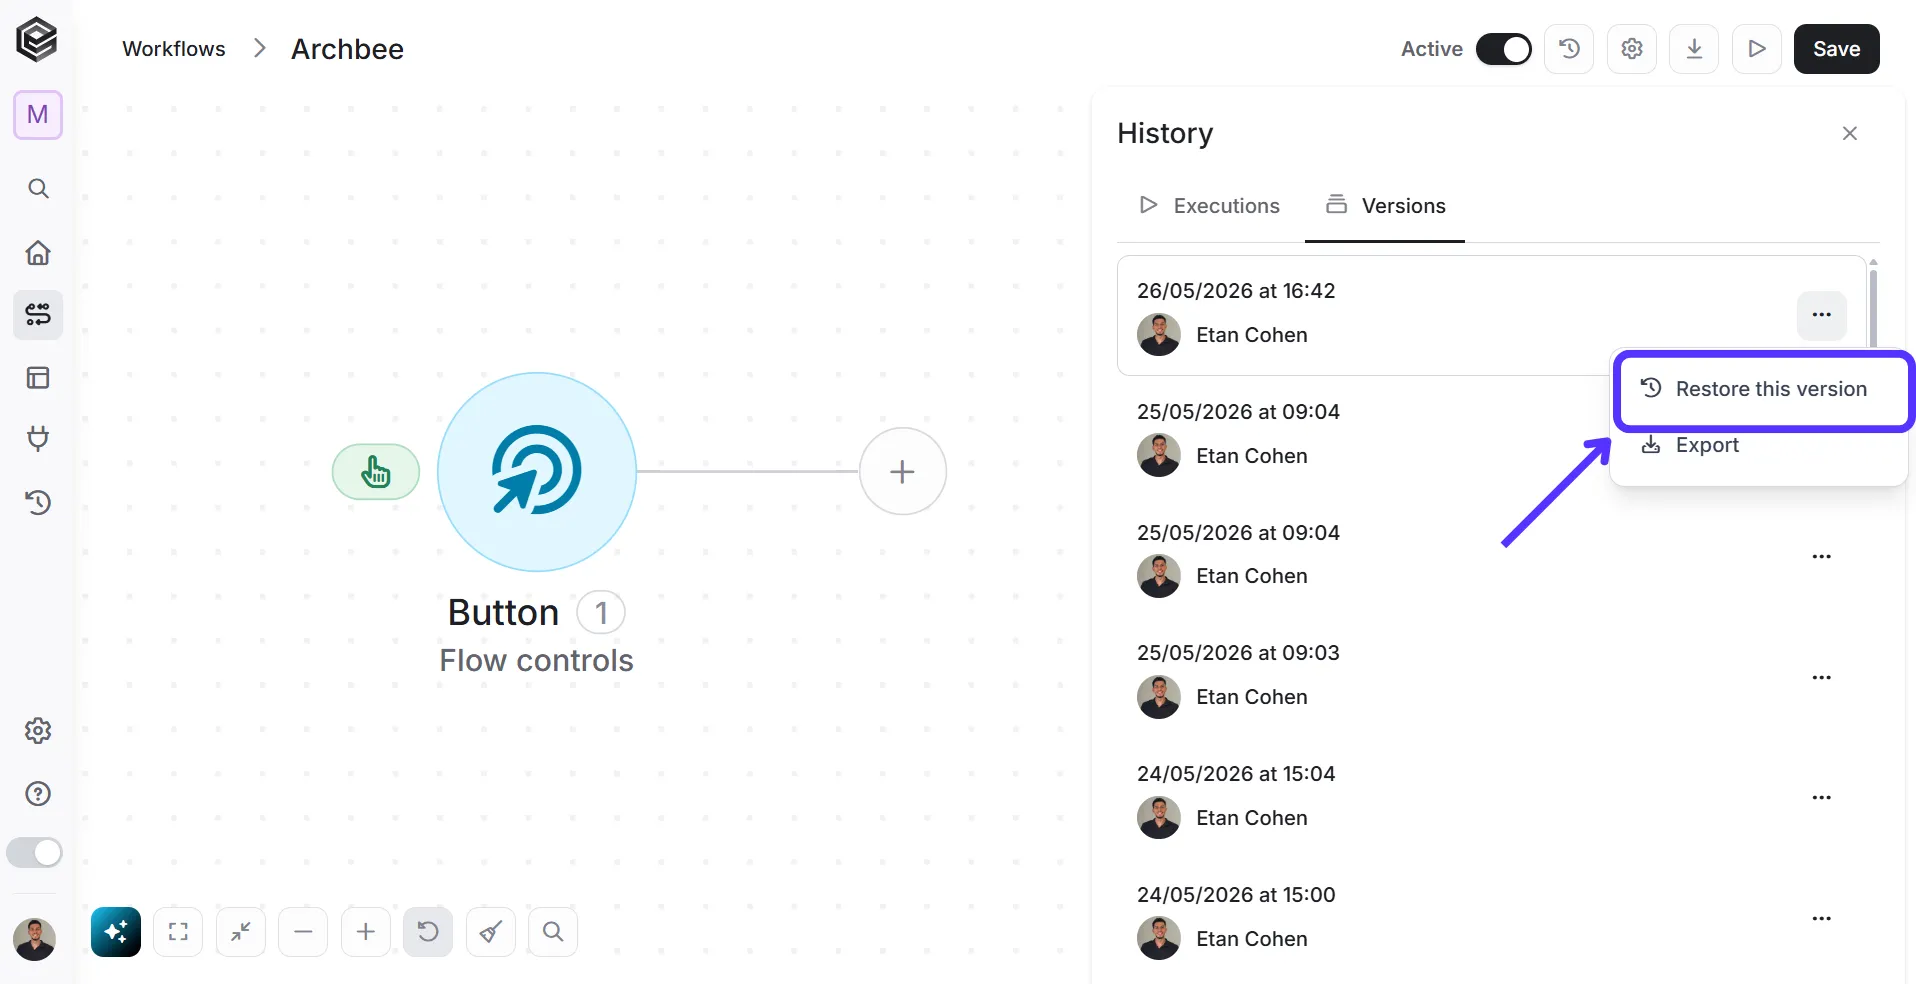Click the canvas search magnifier button

click(553, 932)
